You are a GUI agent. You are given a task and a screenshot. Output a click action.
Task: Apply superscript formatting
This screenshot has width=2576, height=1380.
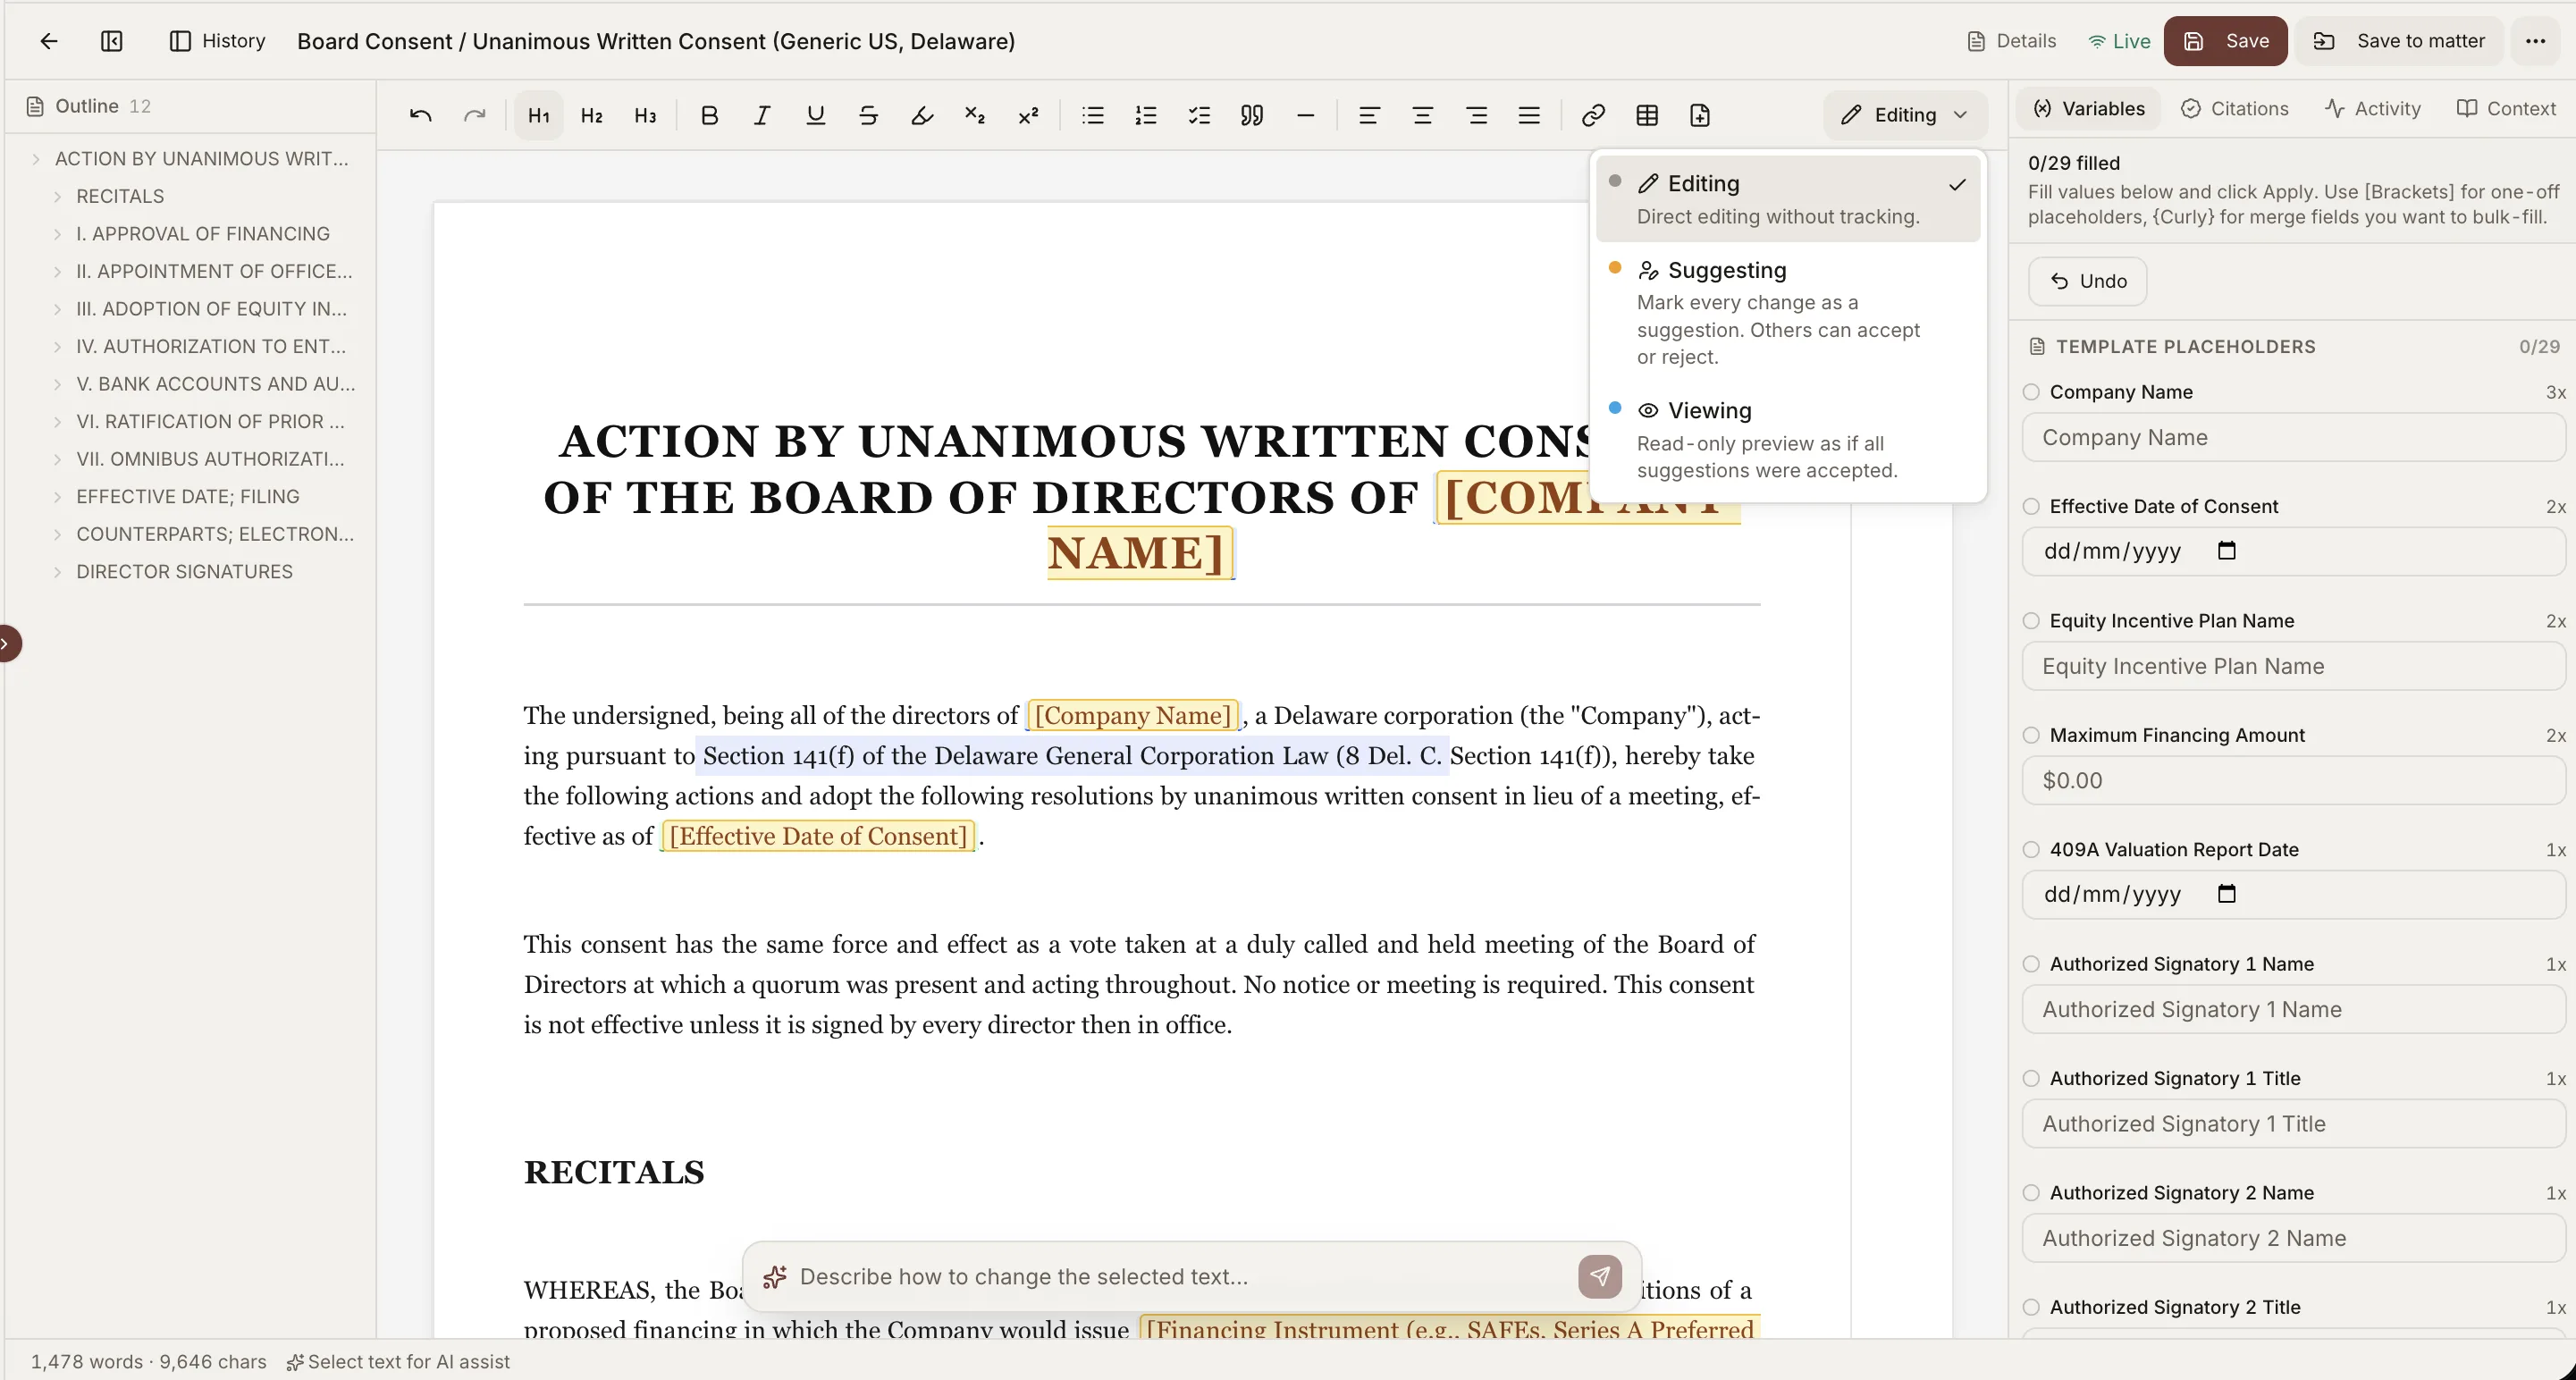pos(1028,115)
